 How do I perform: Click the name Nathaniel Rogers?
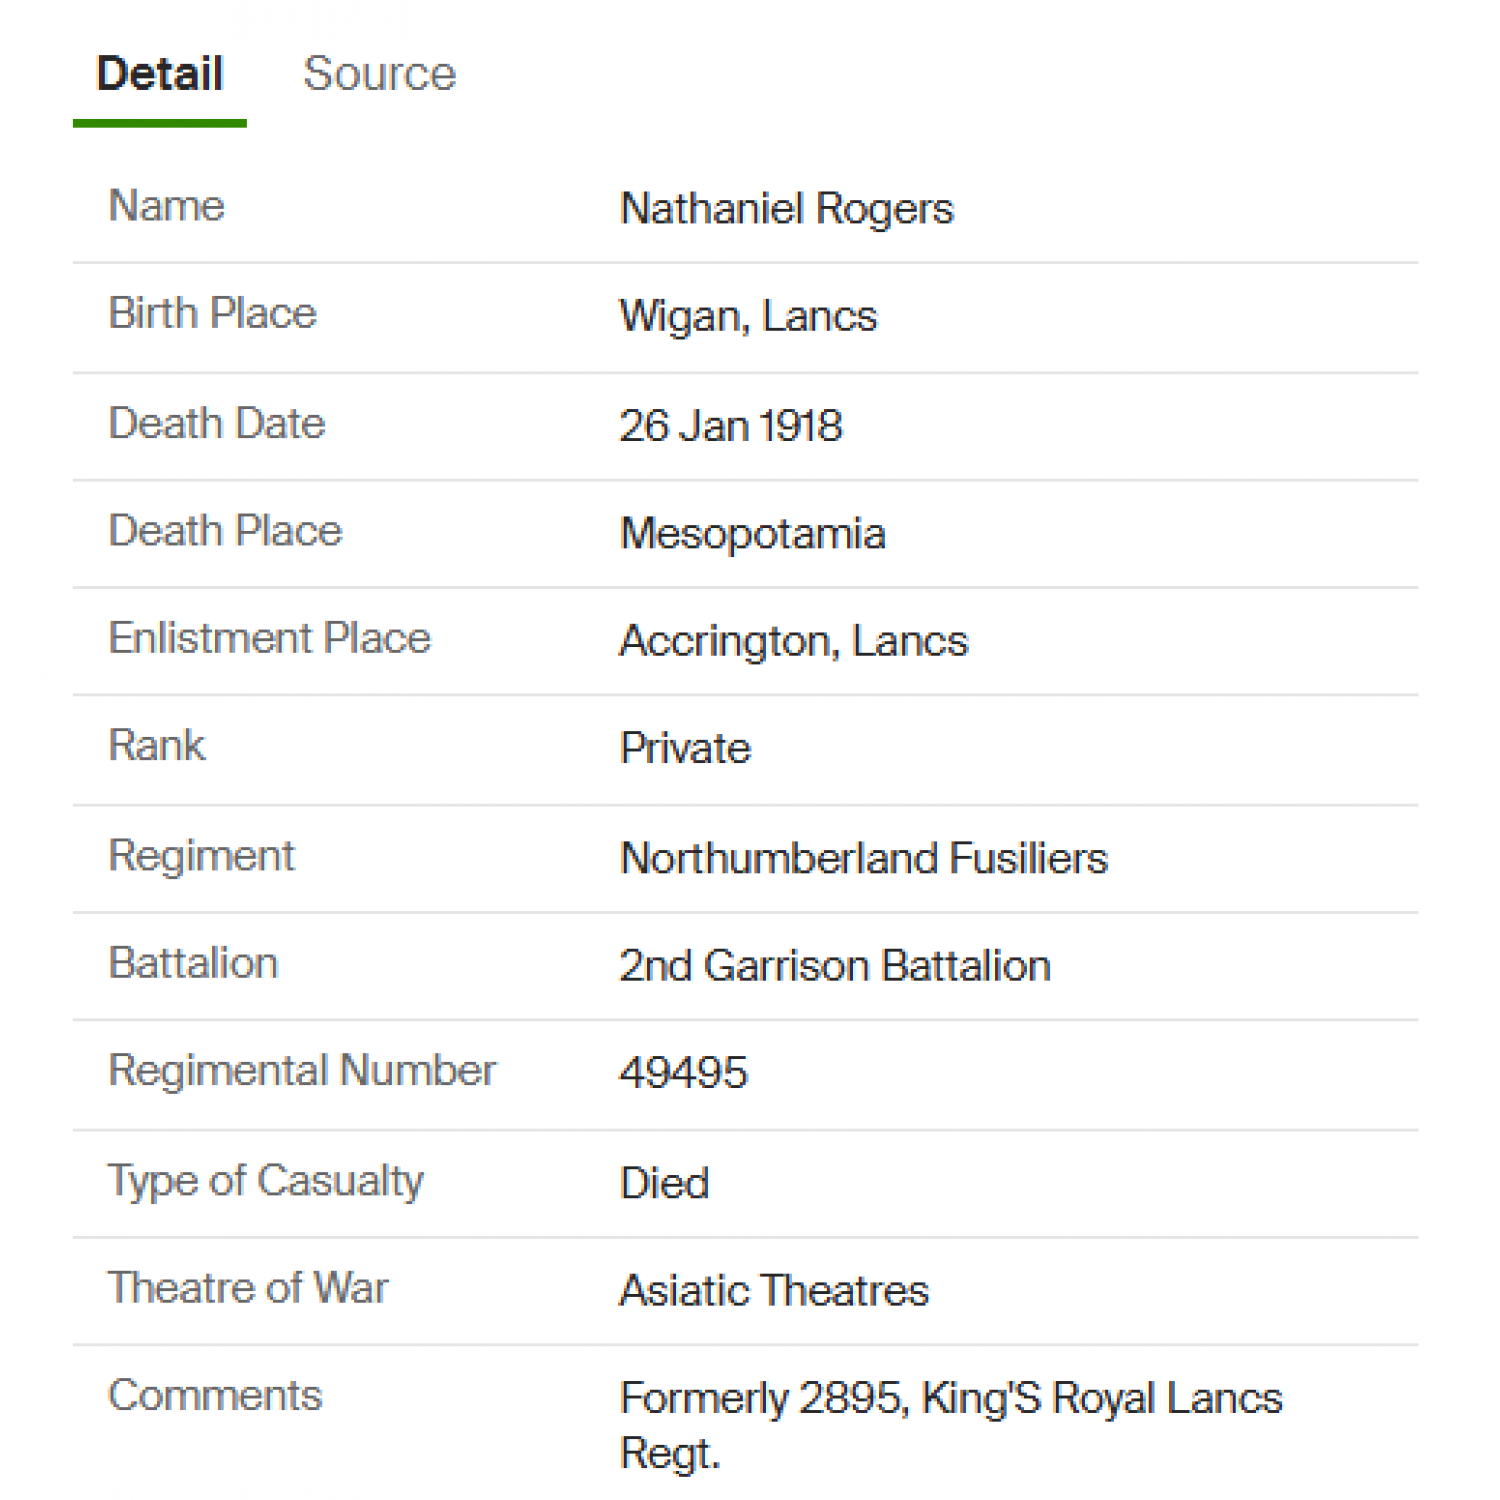pyautogui.click(x=787, y=209)
